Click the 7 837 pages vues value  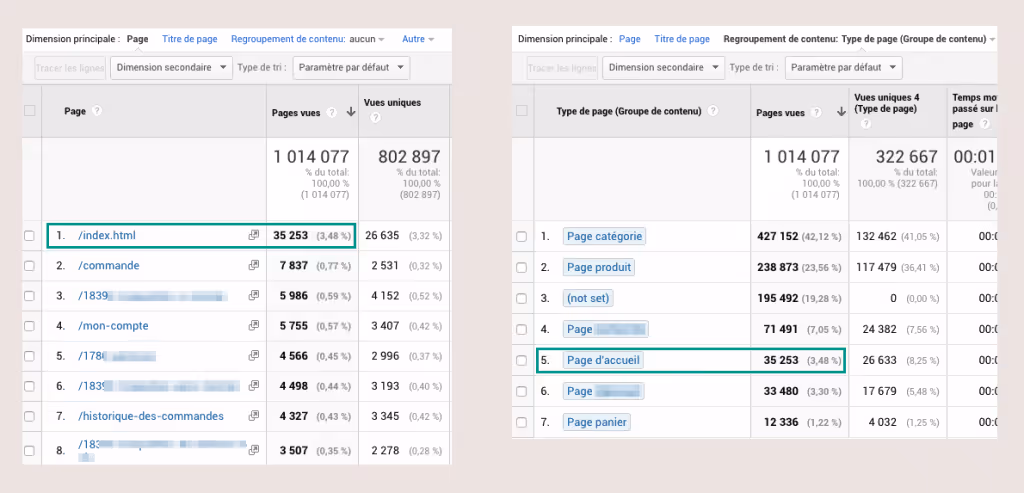pyautogui.click(x=293, y=266)
